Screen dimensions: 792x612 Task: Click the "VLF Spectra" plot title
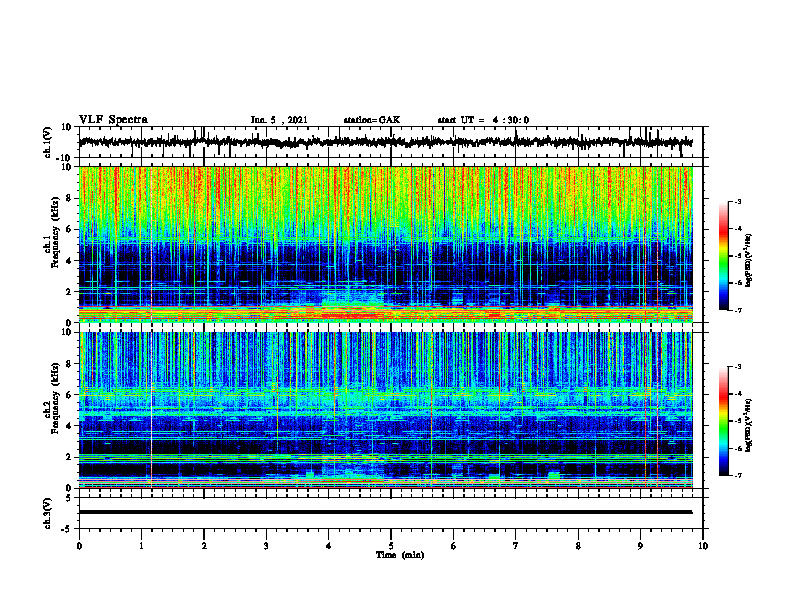point(113,120)
